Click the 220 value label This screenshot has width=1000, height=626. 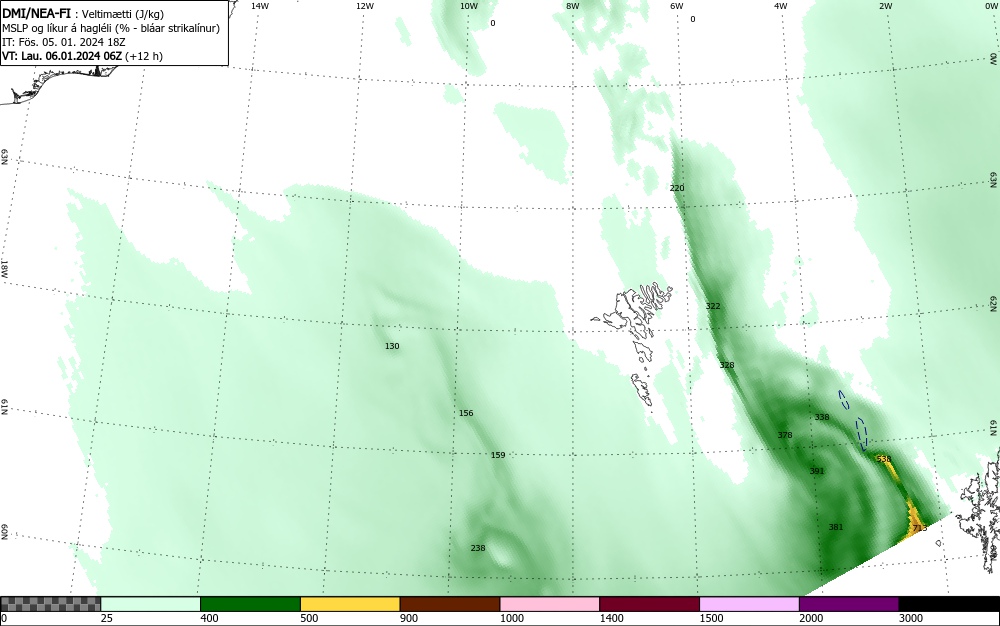(677, 188)
